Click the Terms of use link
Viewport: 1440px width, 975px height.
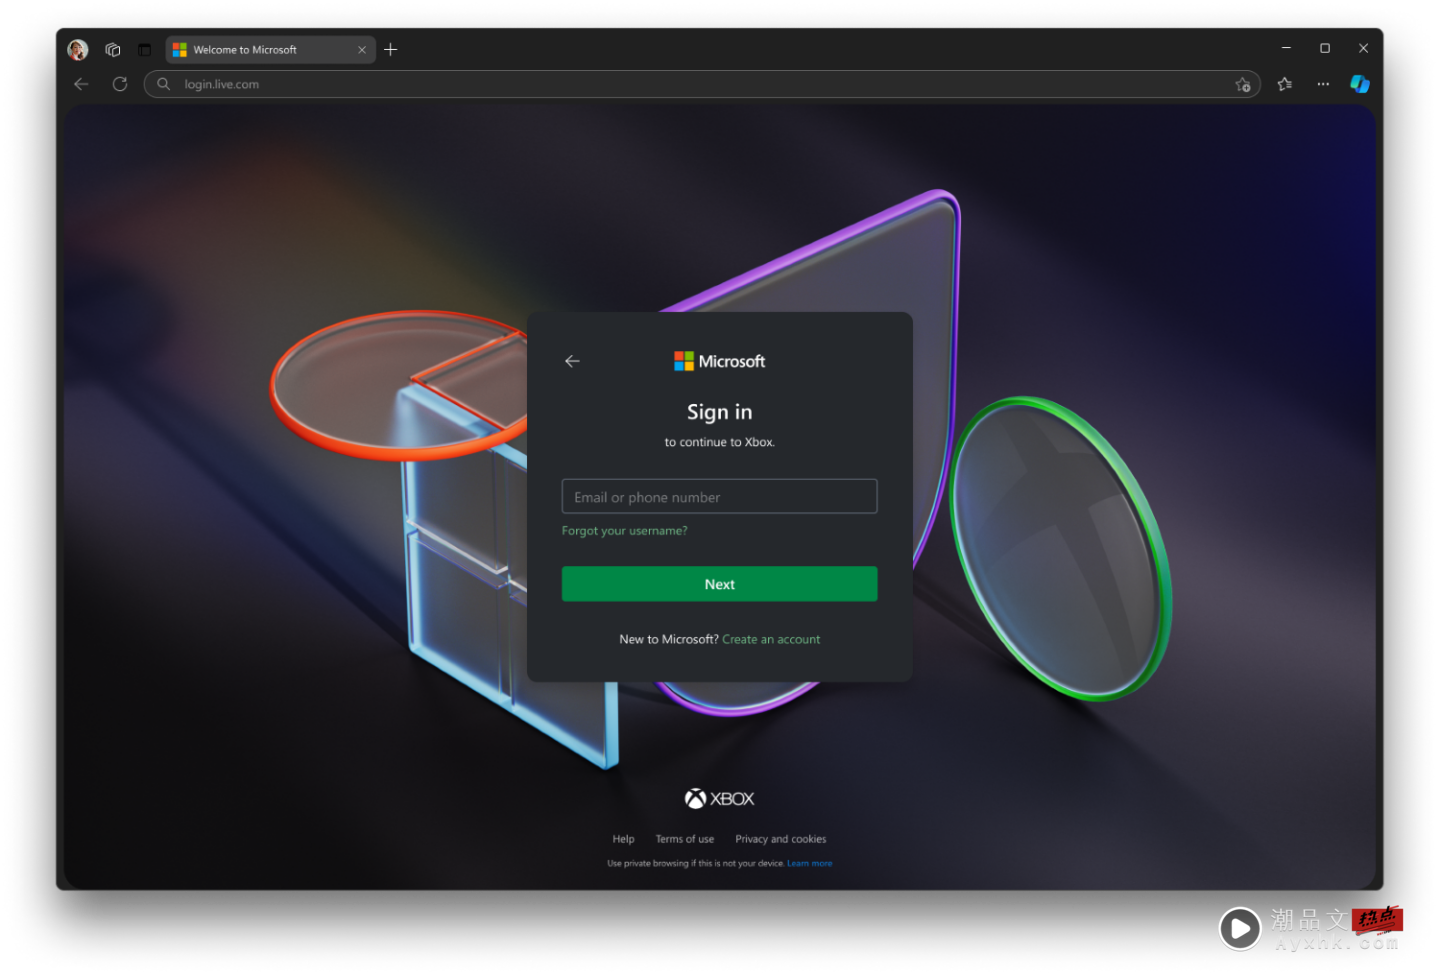[684, 838]
